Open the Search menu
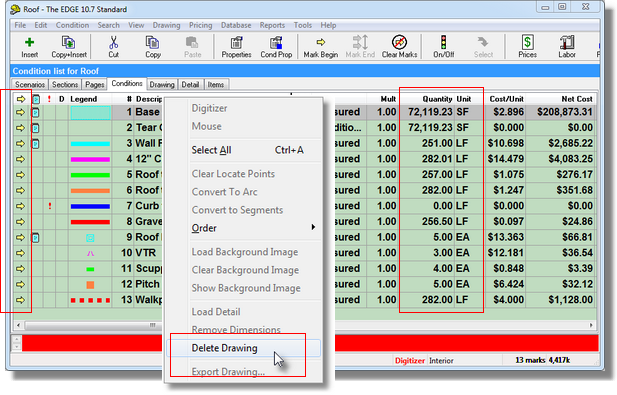Viewport: 617px width, 395px height. click(x=109, y=25)
